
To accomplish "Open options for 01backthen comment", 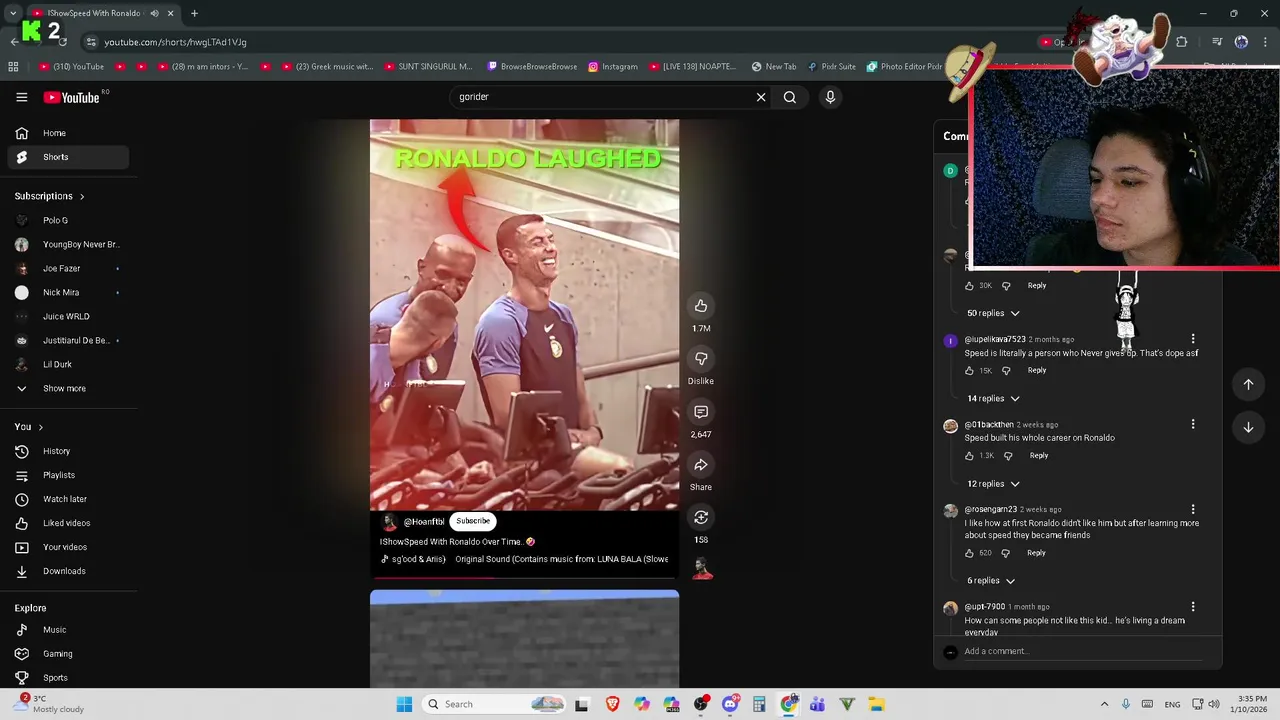I will click(x=1192, y=424).
